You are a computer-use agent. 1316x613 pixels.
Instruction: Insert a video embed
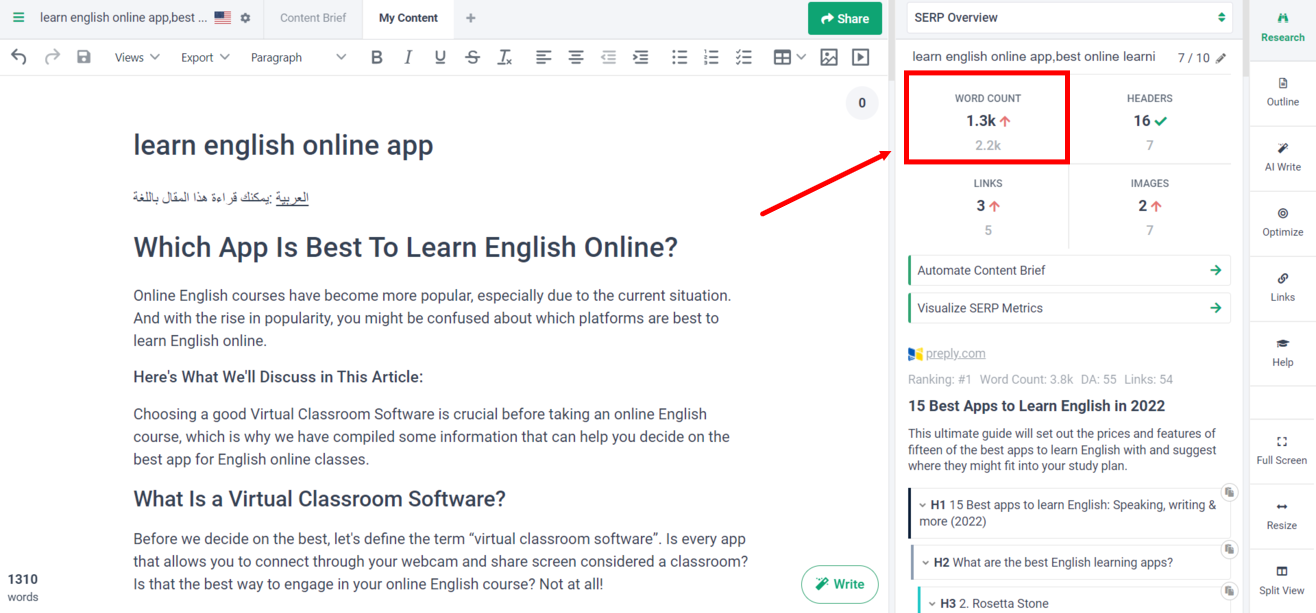860,57
